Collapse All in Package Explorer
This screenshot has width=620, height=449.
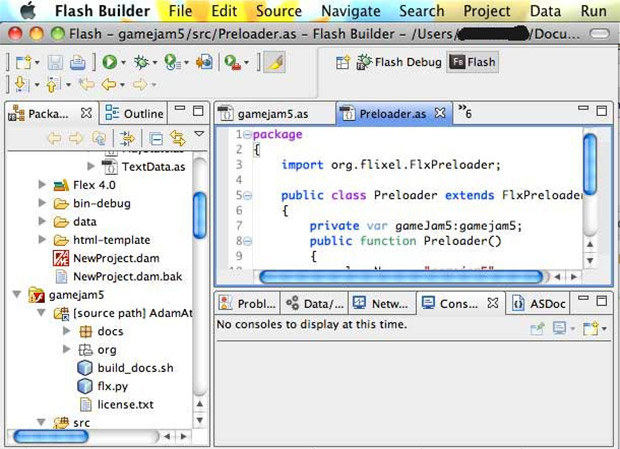click(x=156, y=138)
